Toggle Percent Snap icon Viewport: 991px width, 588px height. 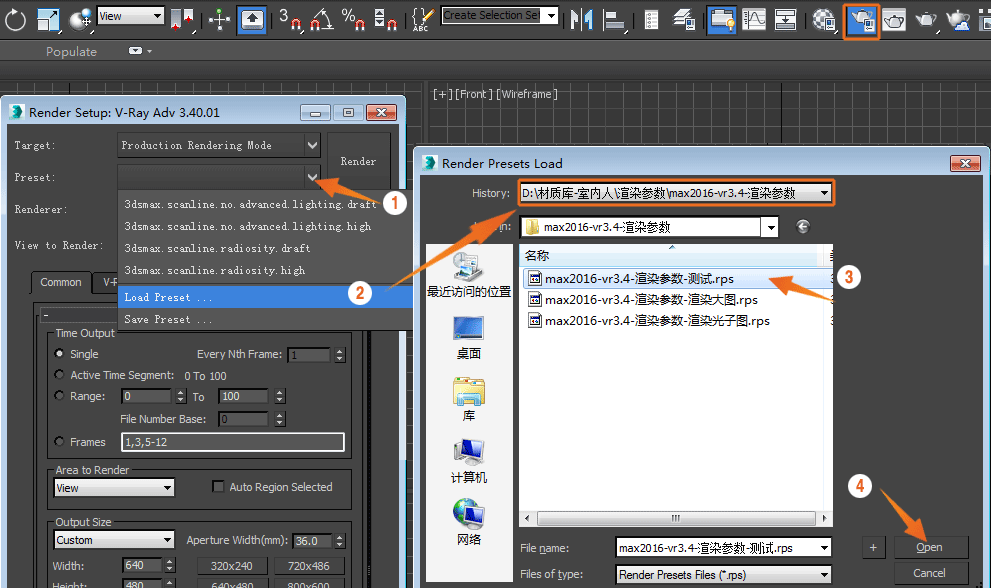tap(353, 20)
